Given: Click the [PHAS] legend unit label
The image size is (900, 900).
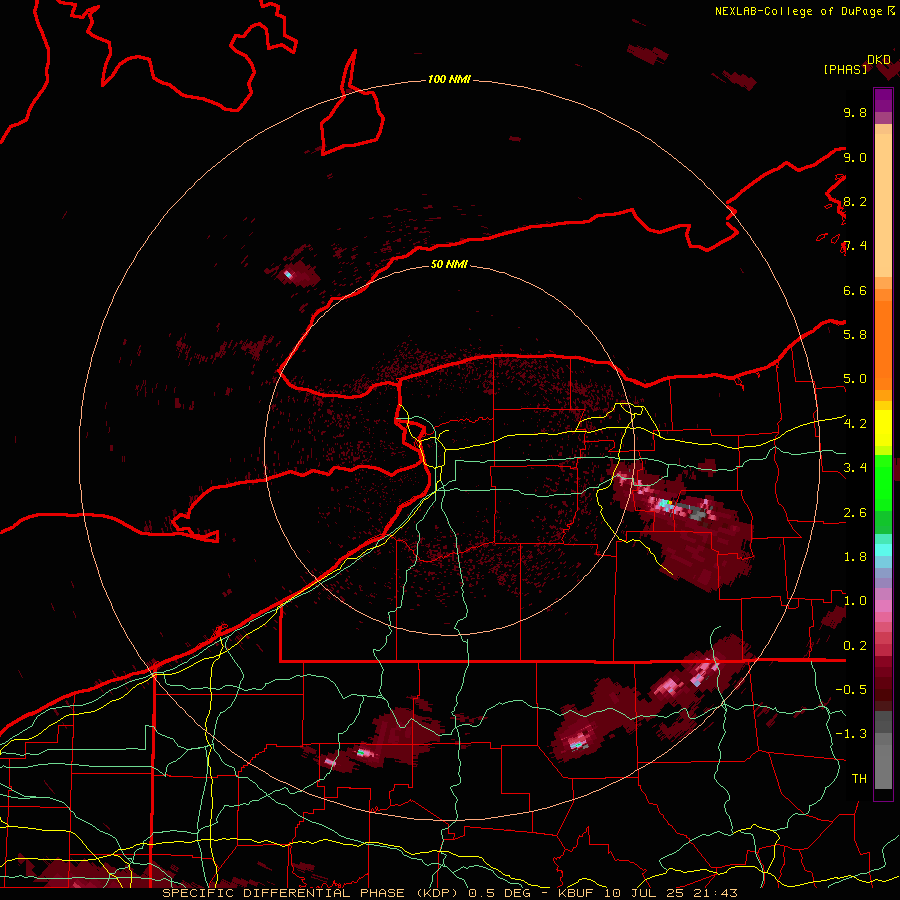Looking at the screenshot, I should point(845,69).
